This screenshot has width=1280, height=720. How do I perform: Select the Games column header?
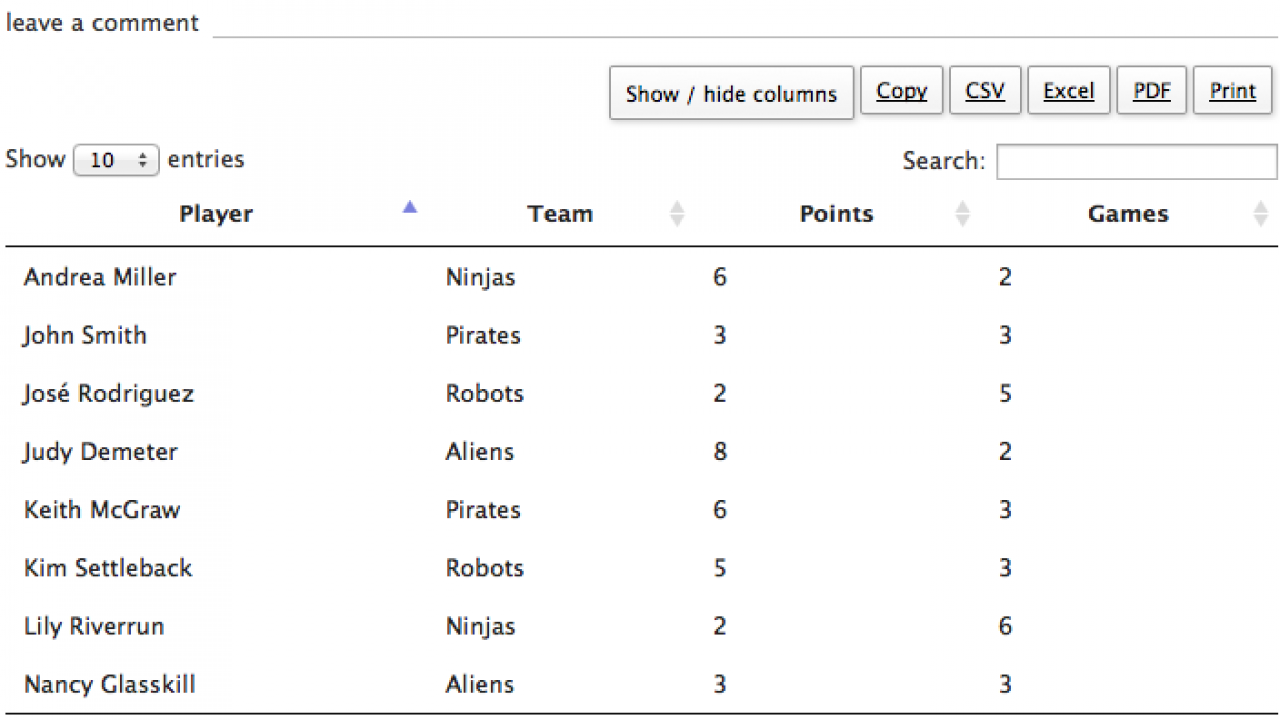click(1128, 214)
